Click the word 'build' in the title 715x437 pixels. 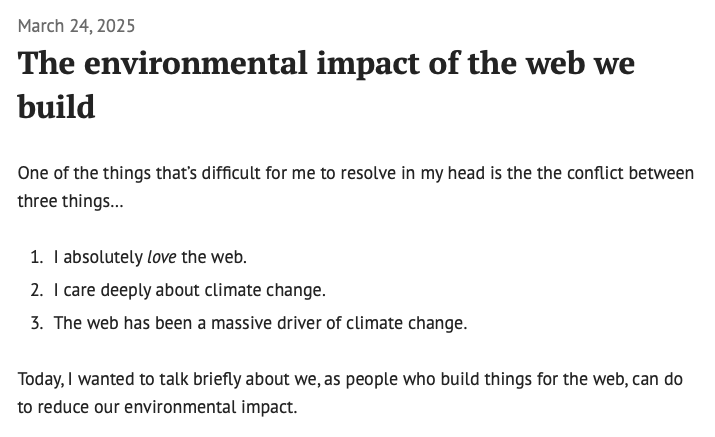click(x=56, y=107)
